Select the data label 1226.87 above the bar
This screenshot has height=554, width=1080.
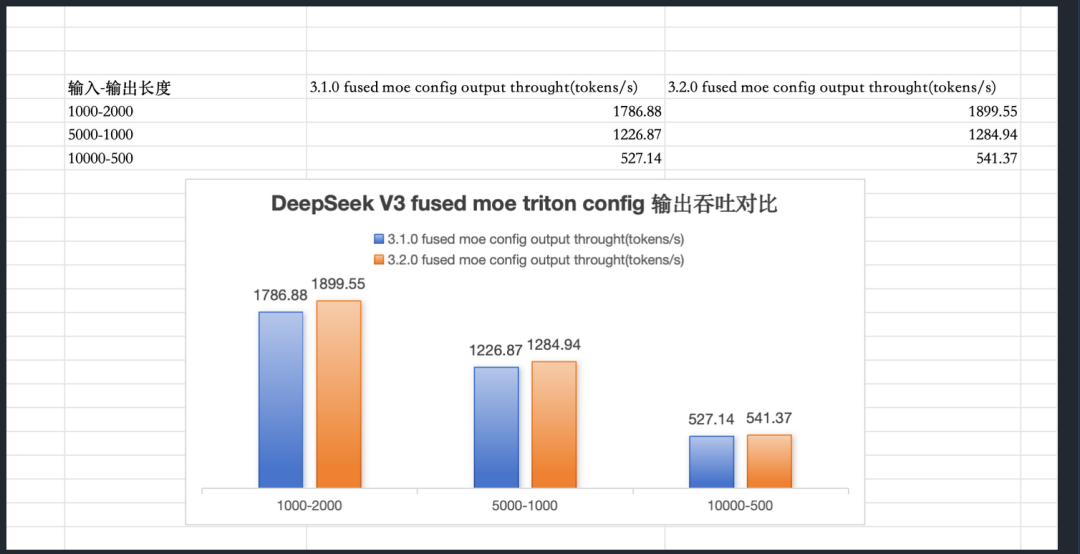click(496, 350)
